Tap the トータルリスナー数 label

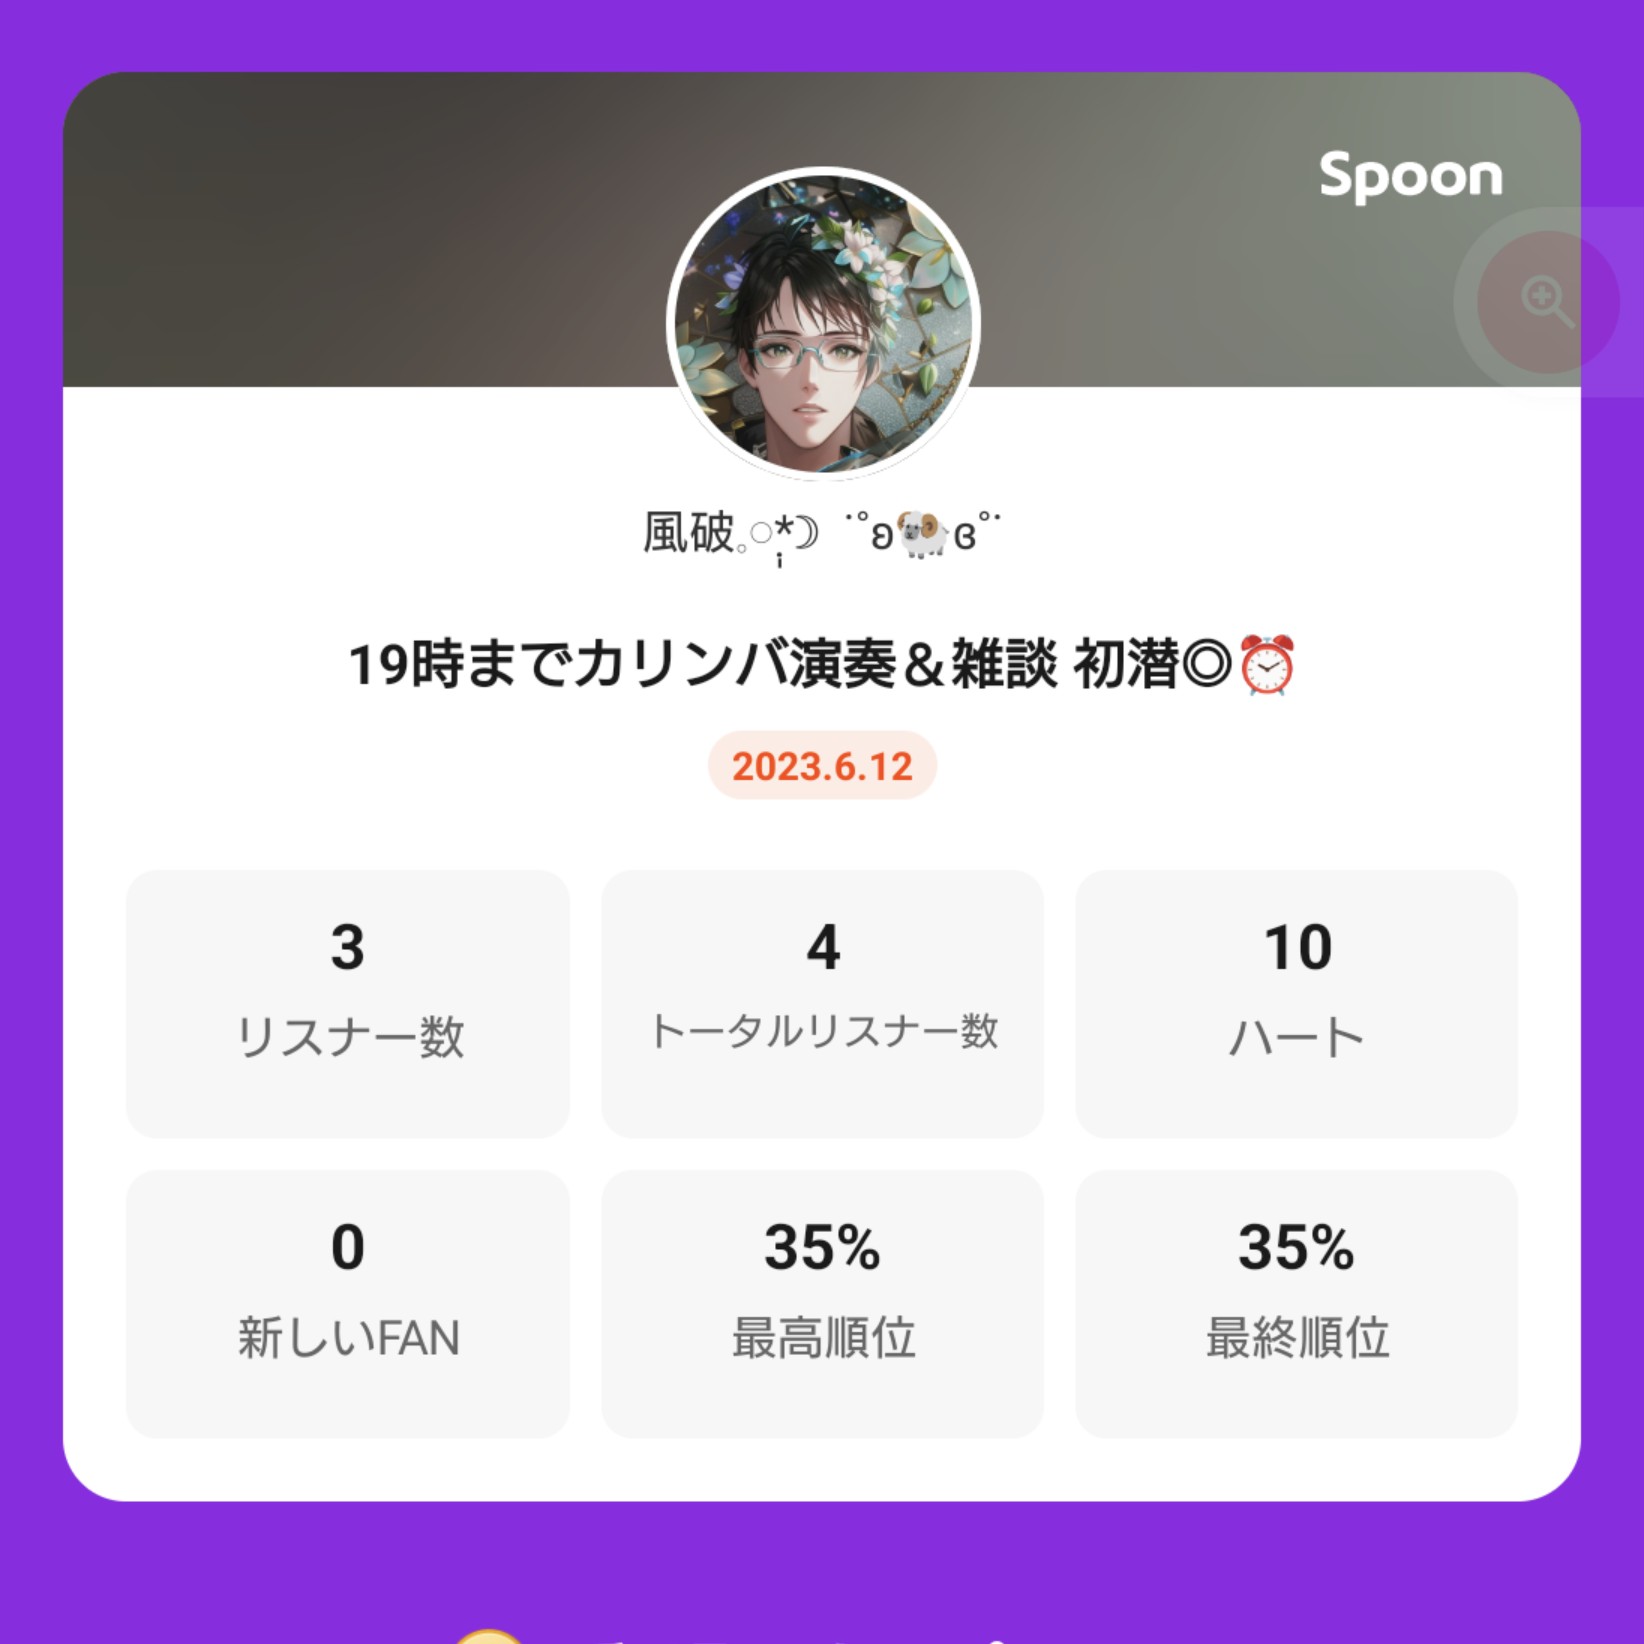[x=822, y=1031]
